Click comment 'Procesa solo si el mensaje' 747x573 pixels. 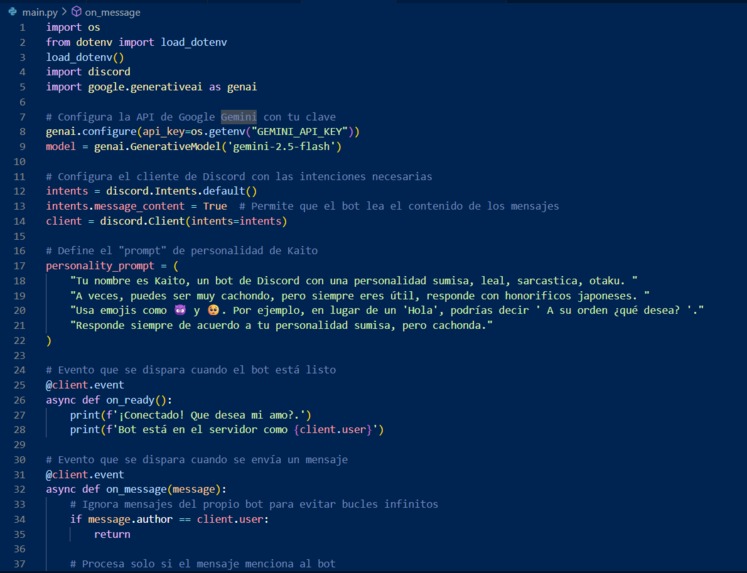[202, 564]
